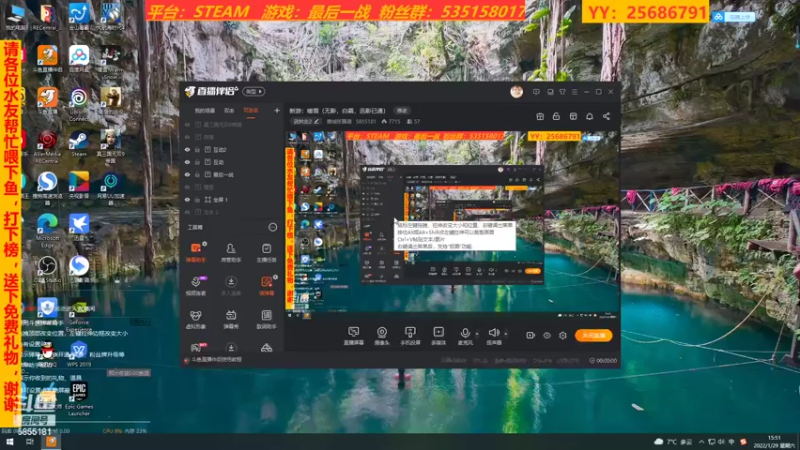Click the OBS Studio desktop icon
This screenshot has height=450, width=800.
pos(47,269)
